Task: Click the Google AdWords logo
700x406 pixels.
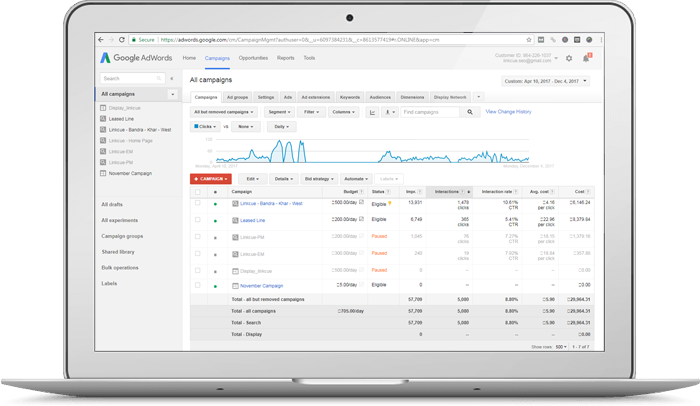Action: click(x=136, y=58)
